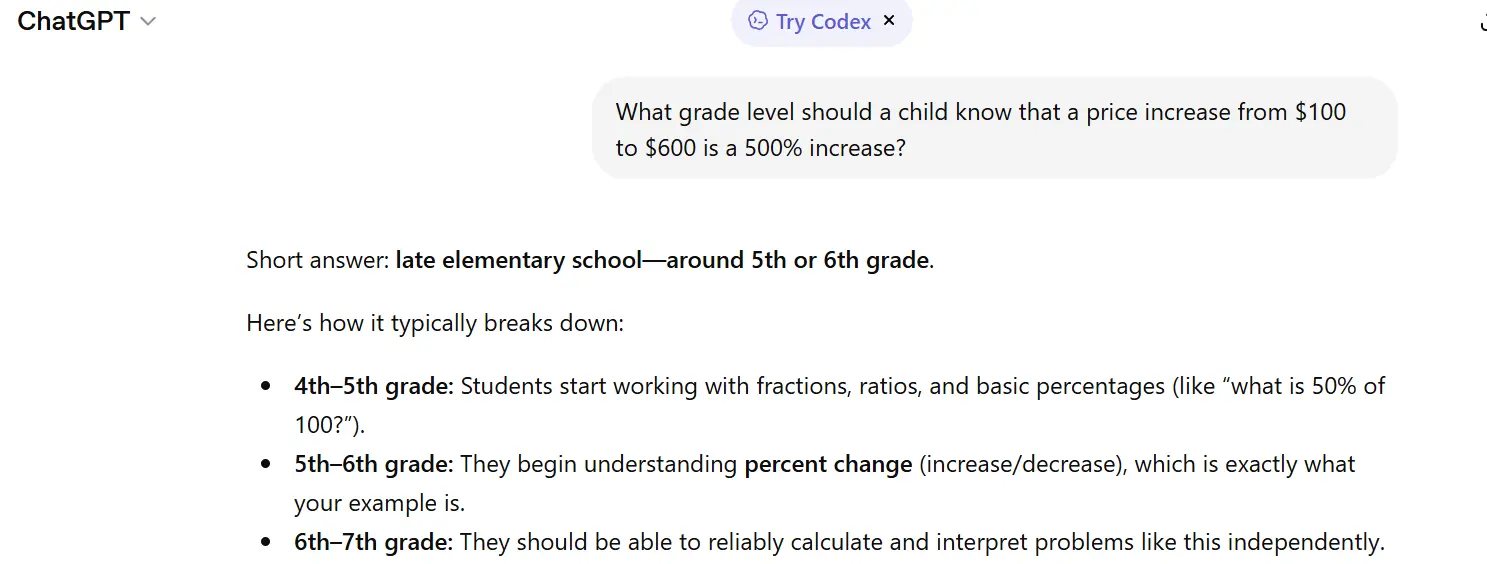Click the bold "percent change" term
The image size is (1487, 564).
coord(828,464)
